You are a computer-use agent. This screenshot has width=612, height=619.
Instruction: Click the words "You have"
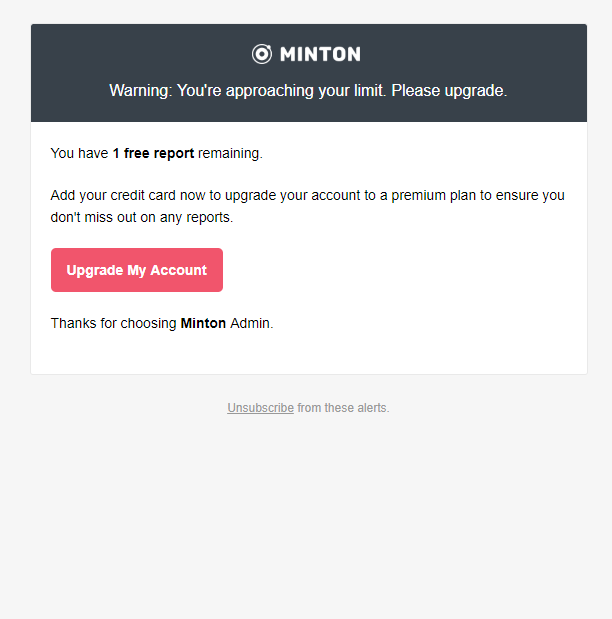(79, 154)
